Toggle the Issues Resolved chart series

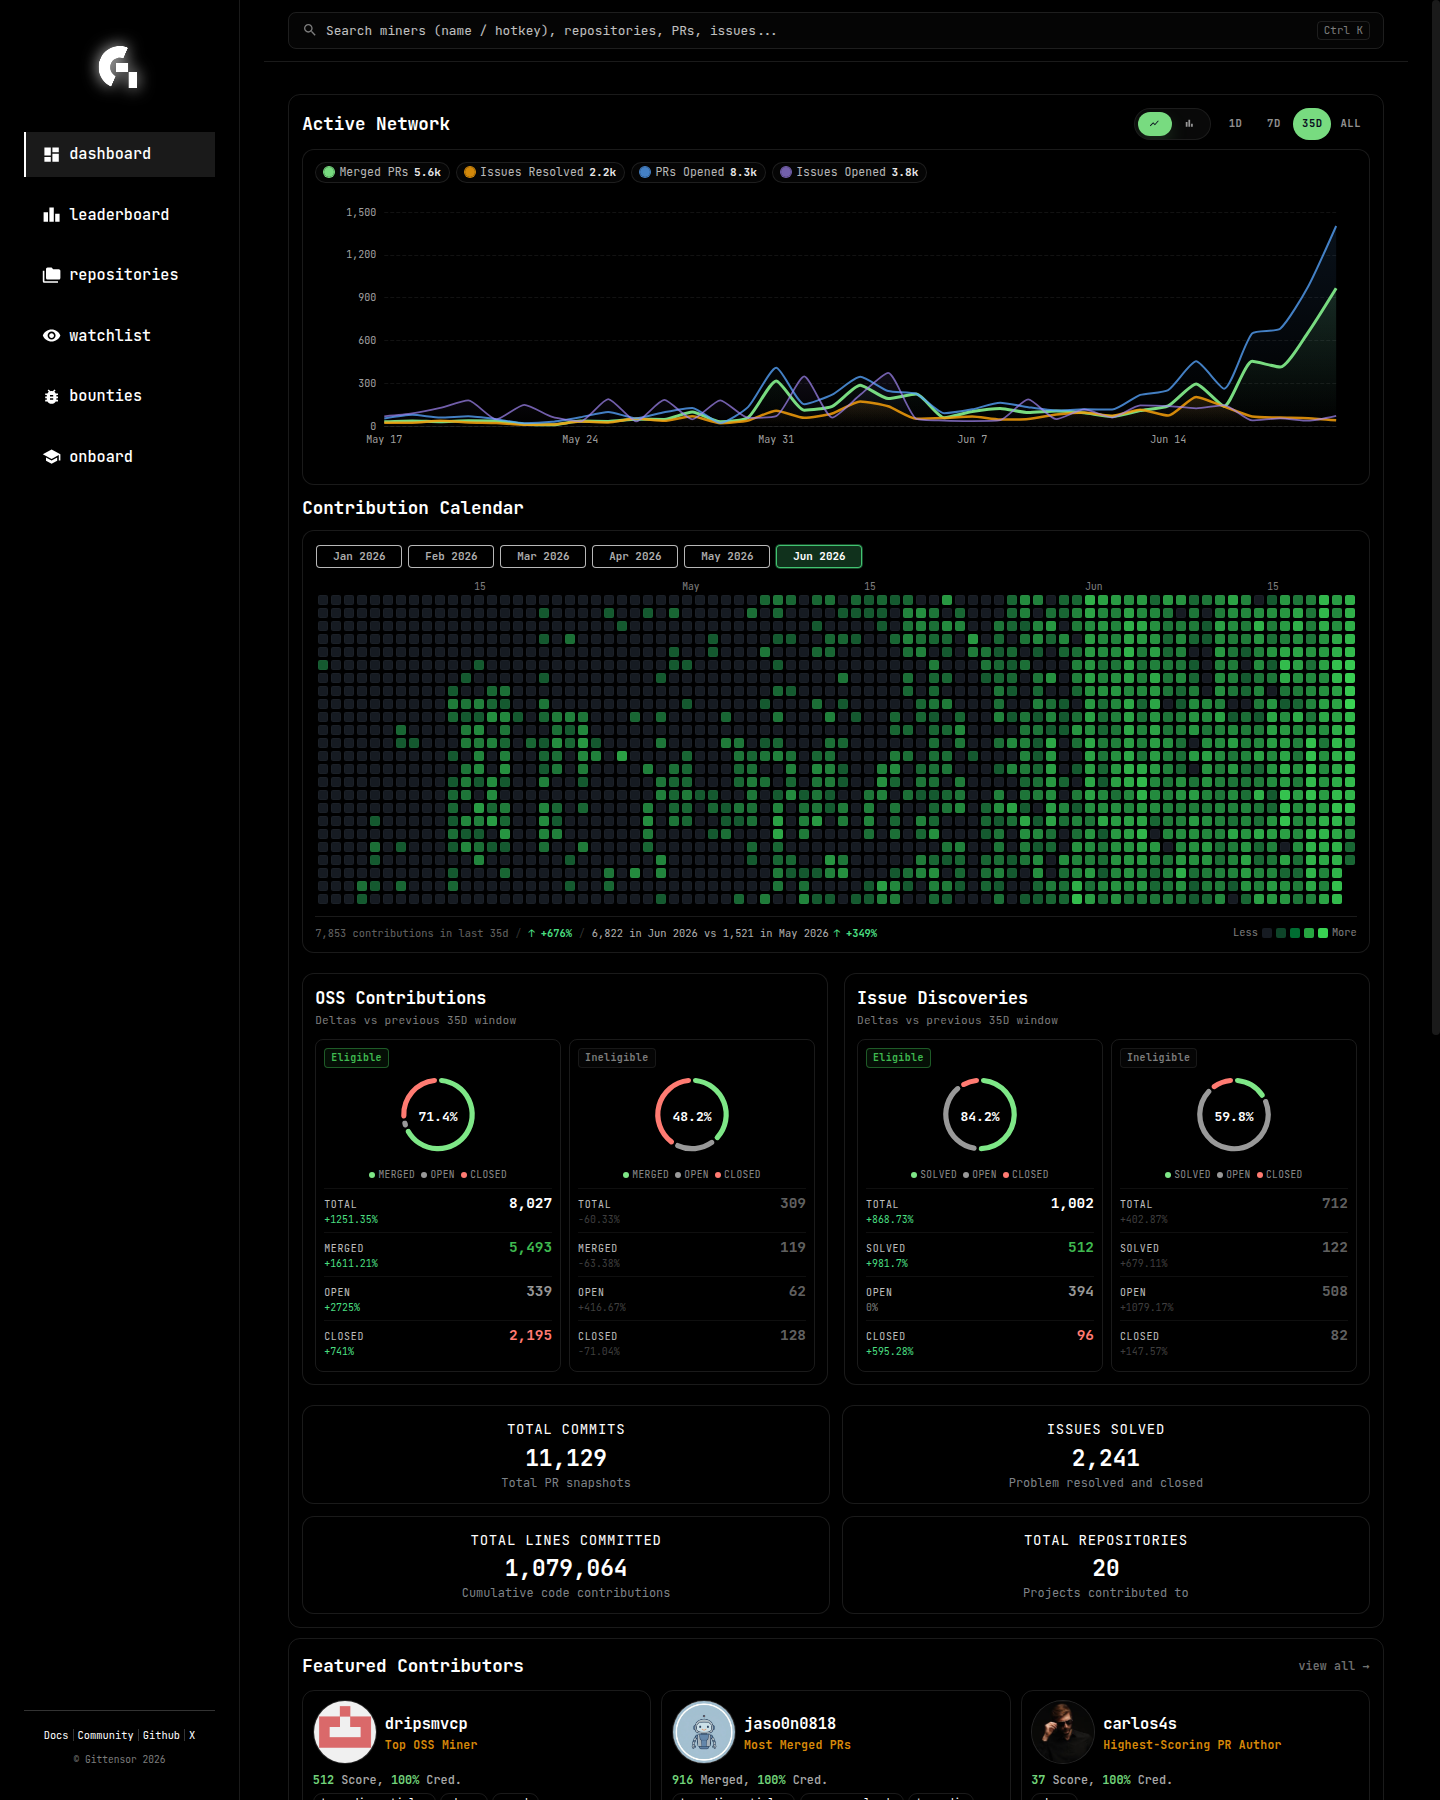tap(541, 172)
